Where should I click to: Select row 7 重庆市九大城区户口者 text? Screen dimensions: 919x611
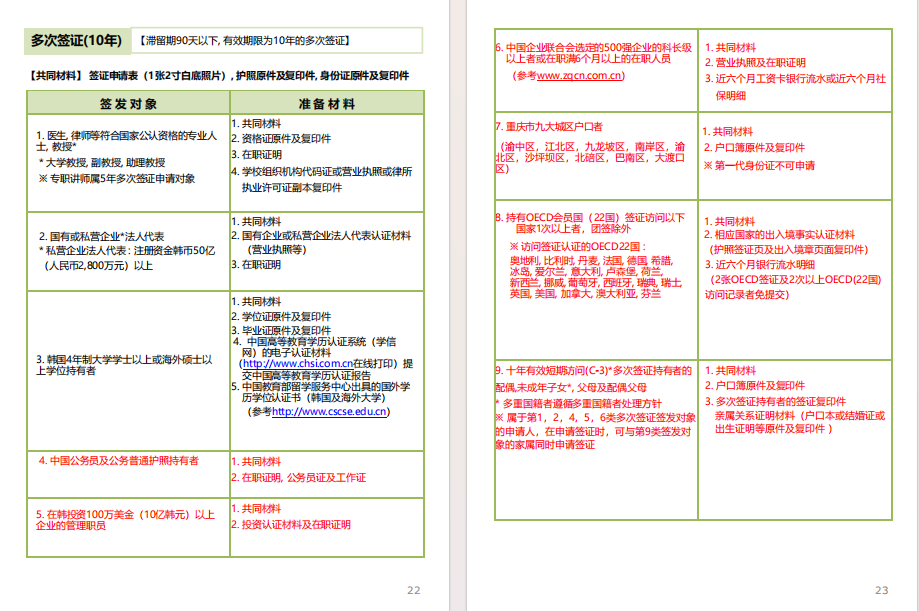pos(549,127)
